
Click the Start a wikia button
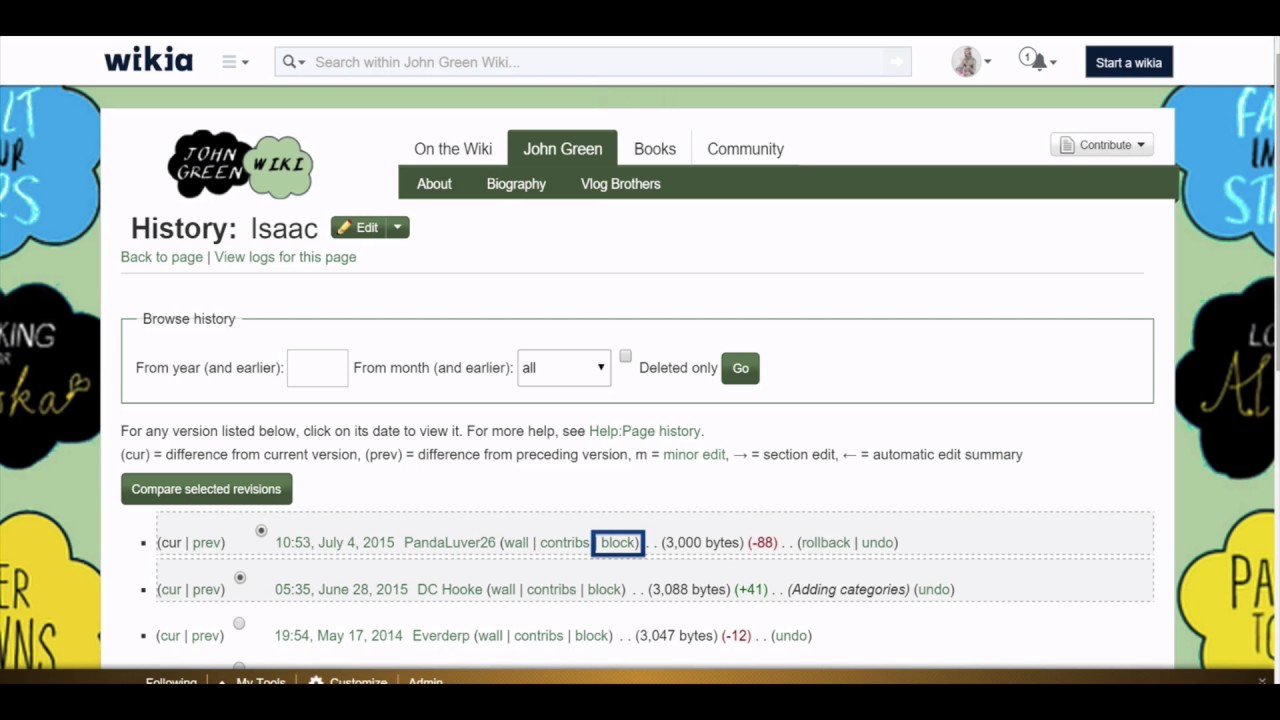tap(1129, 62)
